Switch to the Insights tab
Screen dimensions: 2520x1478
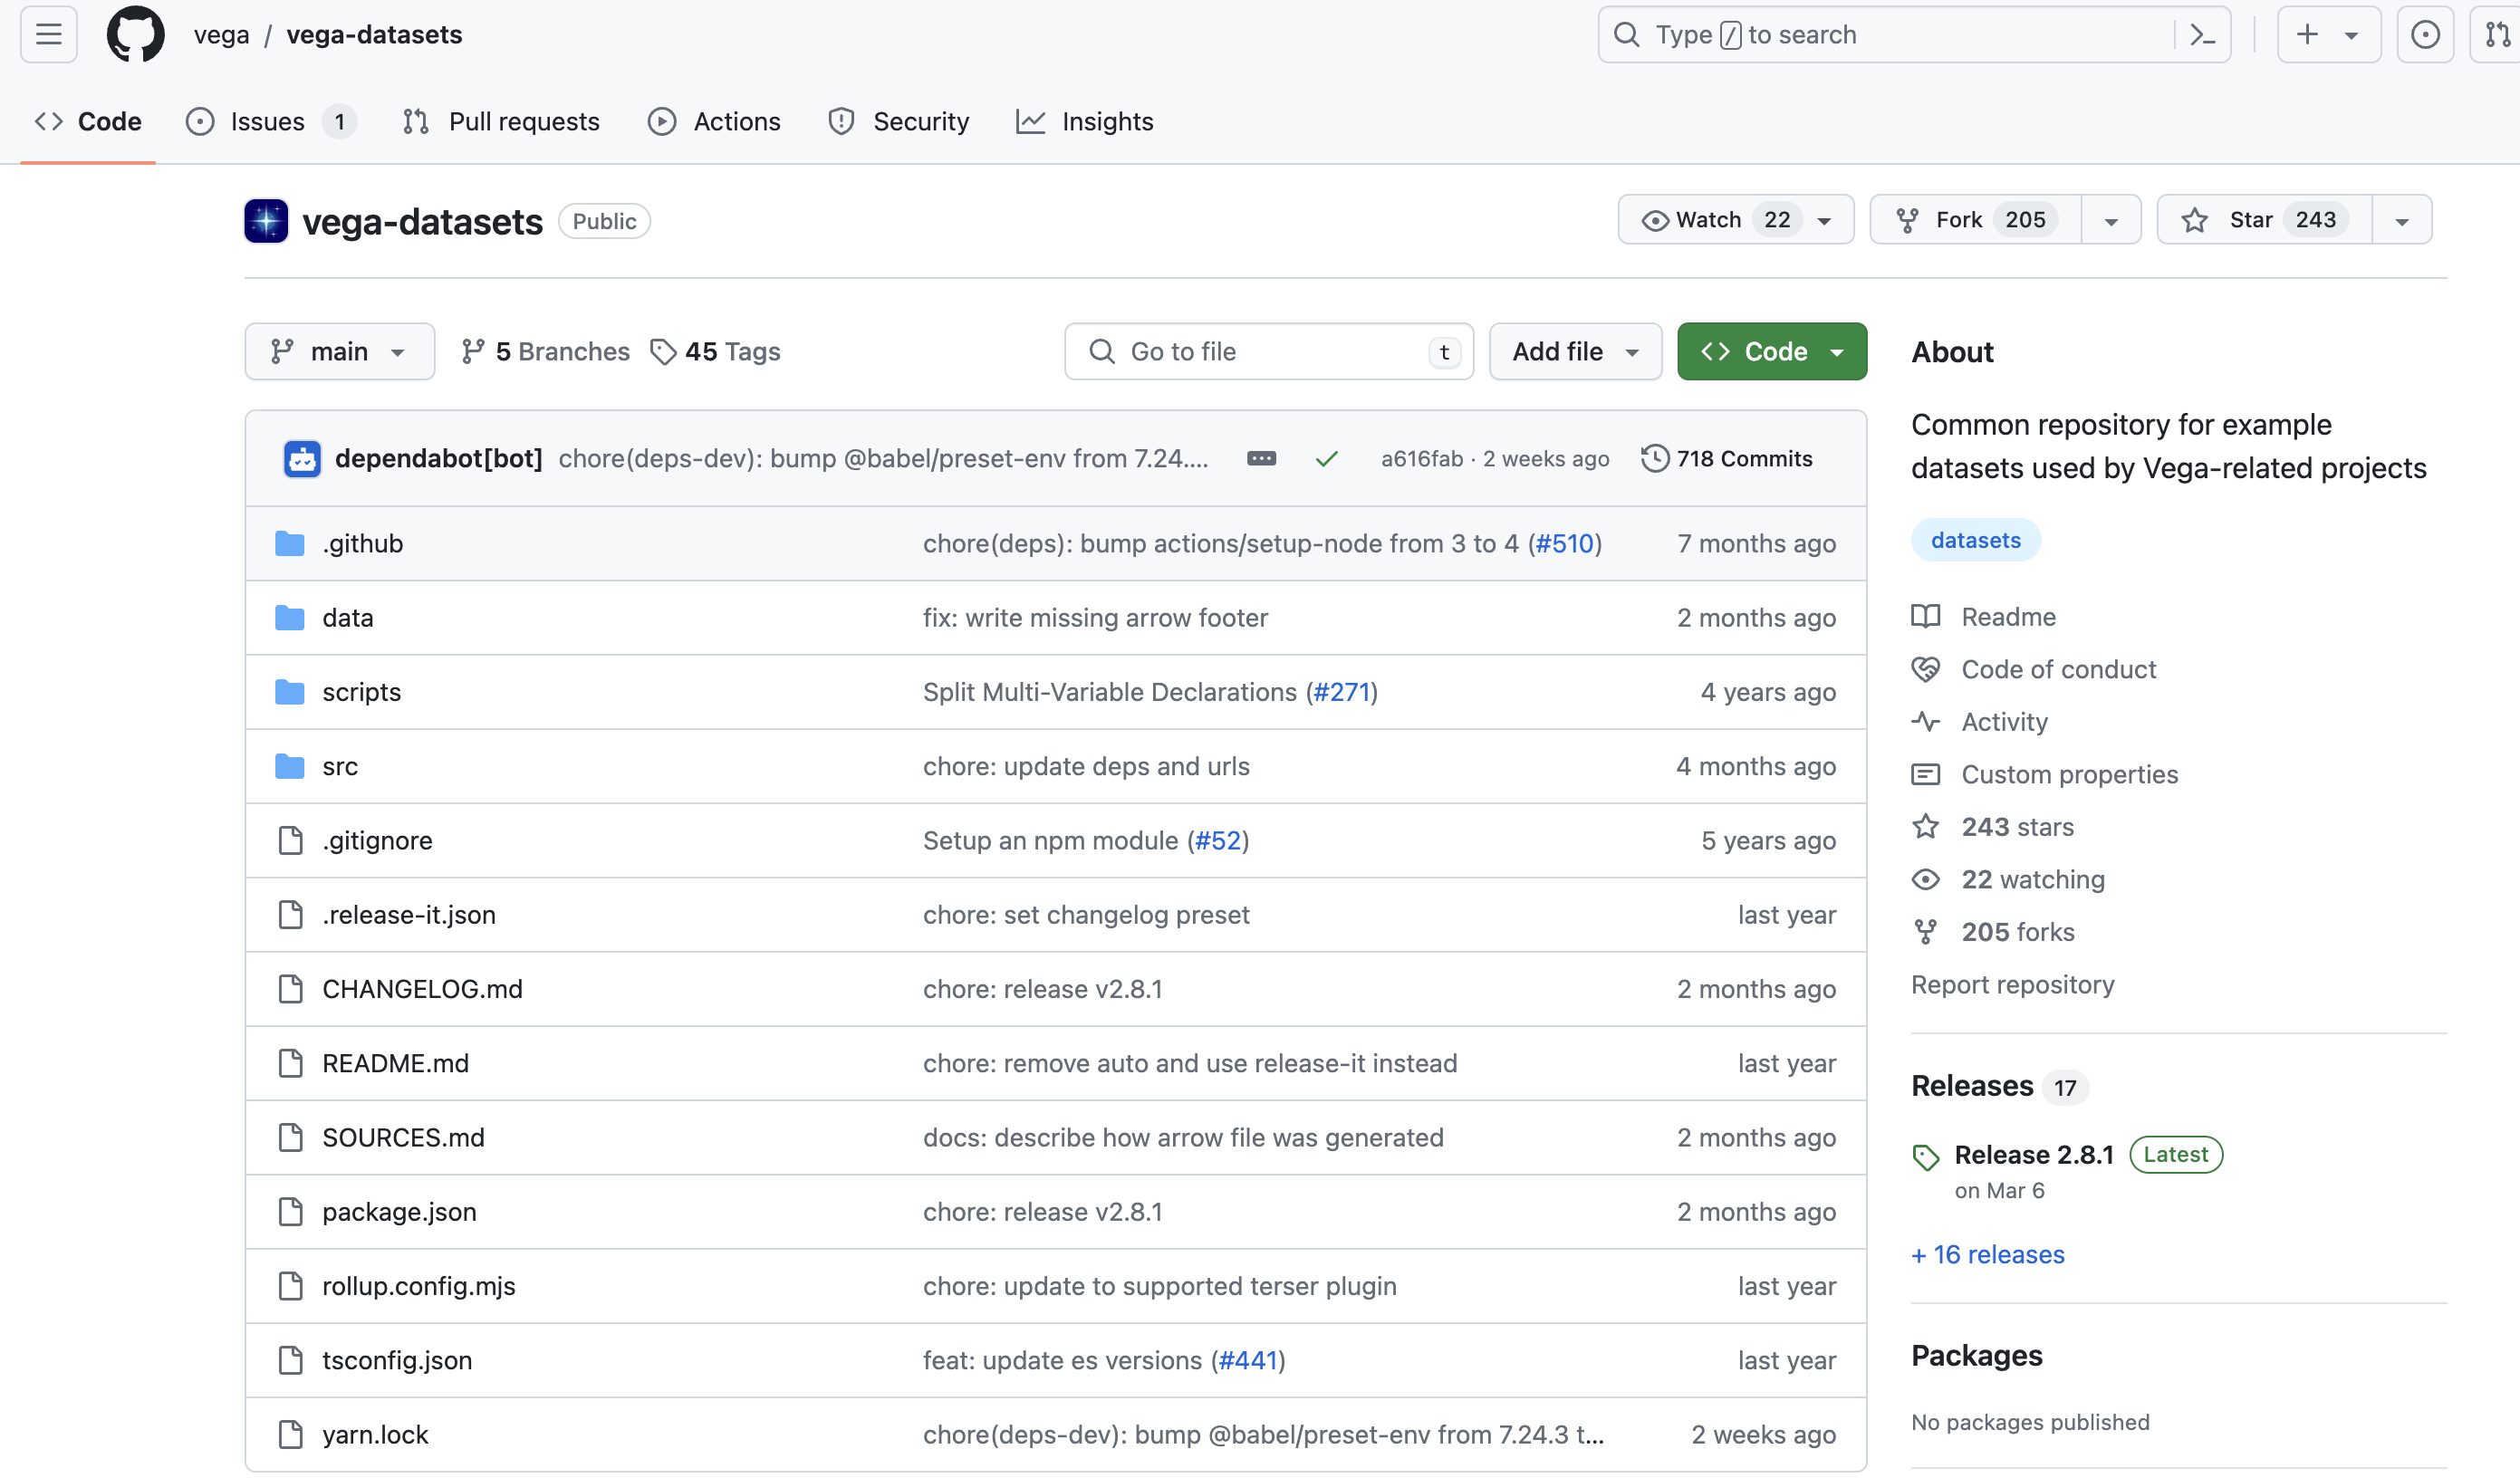click(x=1085, y=122)
